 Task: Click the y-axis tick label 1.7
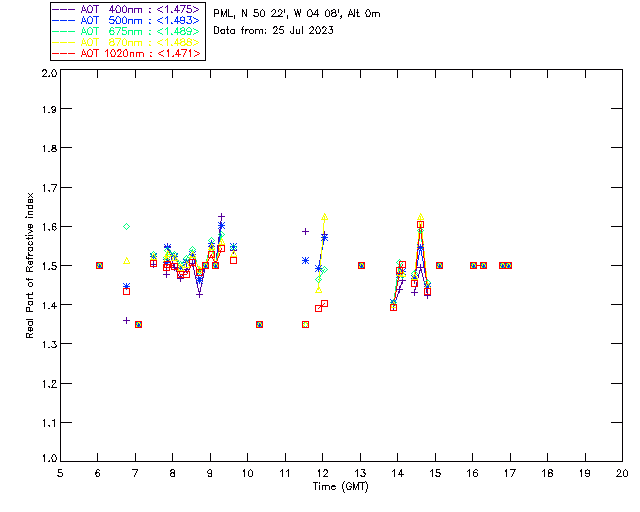tap(49, 188)
